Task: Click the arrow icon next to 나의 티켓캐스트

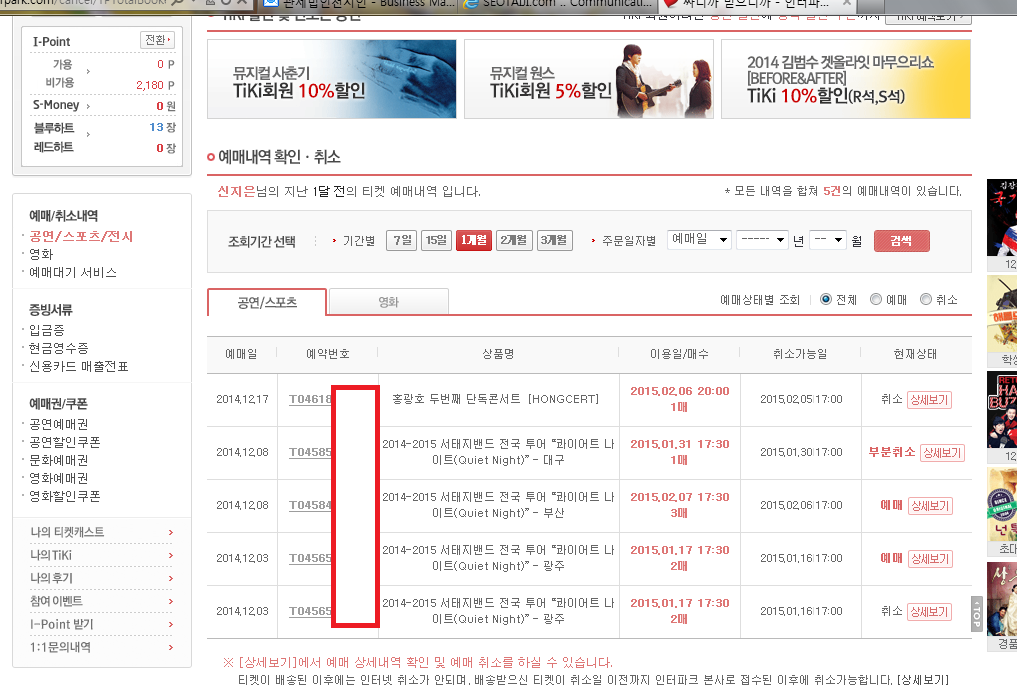Action: (x=171, y=532)
